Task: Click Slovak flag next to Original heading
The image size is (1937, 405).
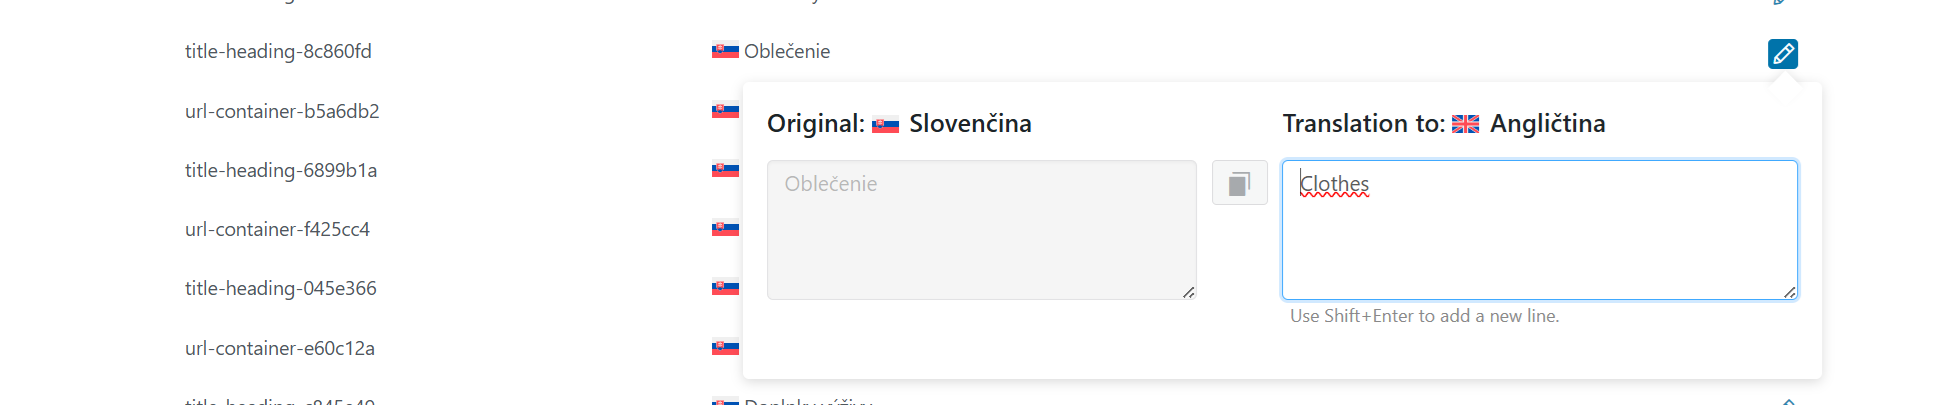Action: tap(885, 125)
